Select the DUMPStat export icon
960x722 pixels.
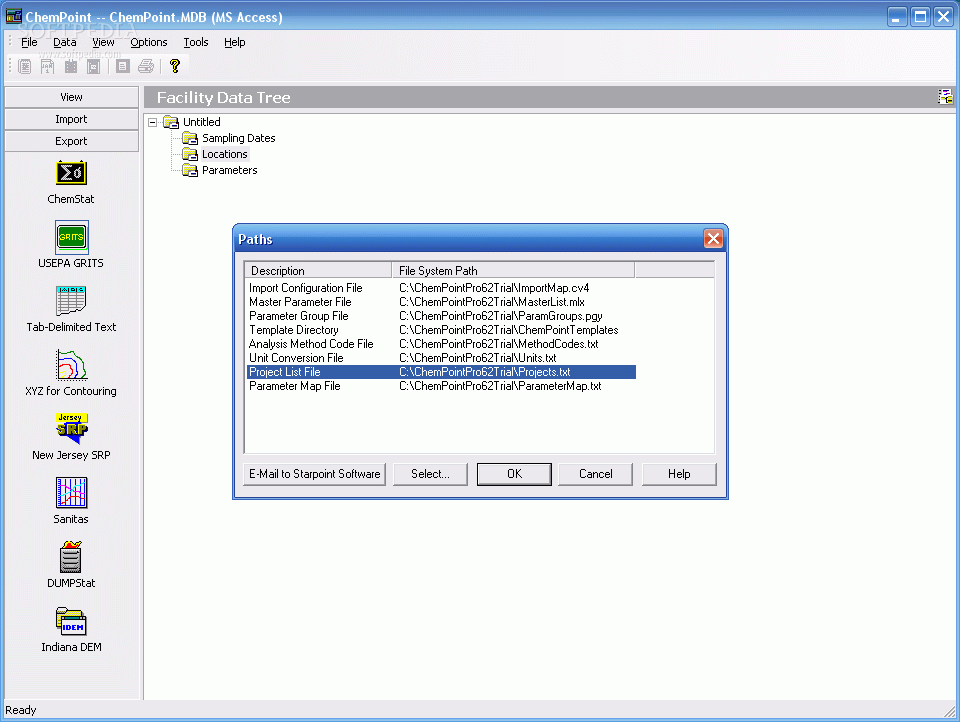point(71,557)
